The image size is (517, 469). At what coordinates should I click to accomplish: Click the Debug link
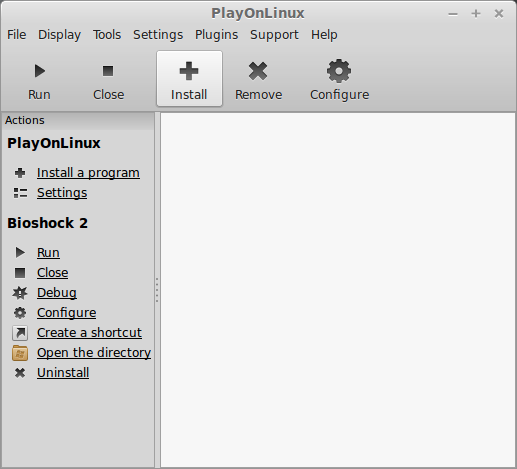tap(57, 293)
